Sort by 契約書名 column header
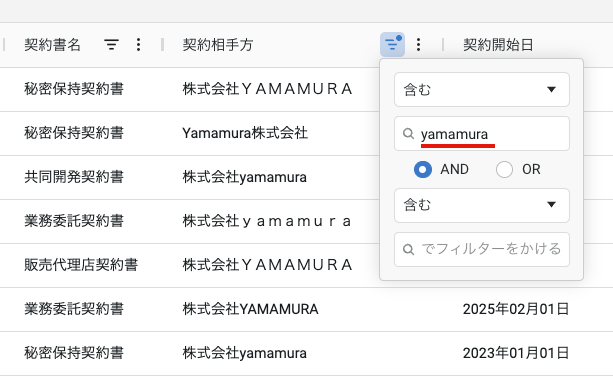 pos(52,45)
